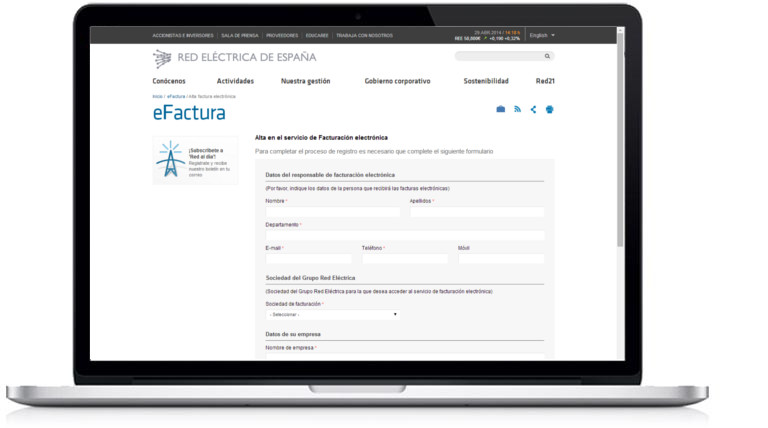768x428 pixels.
Task: Open the English language dropdown
Action: point(542,35)
